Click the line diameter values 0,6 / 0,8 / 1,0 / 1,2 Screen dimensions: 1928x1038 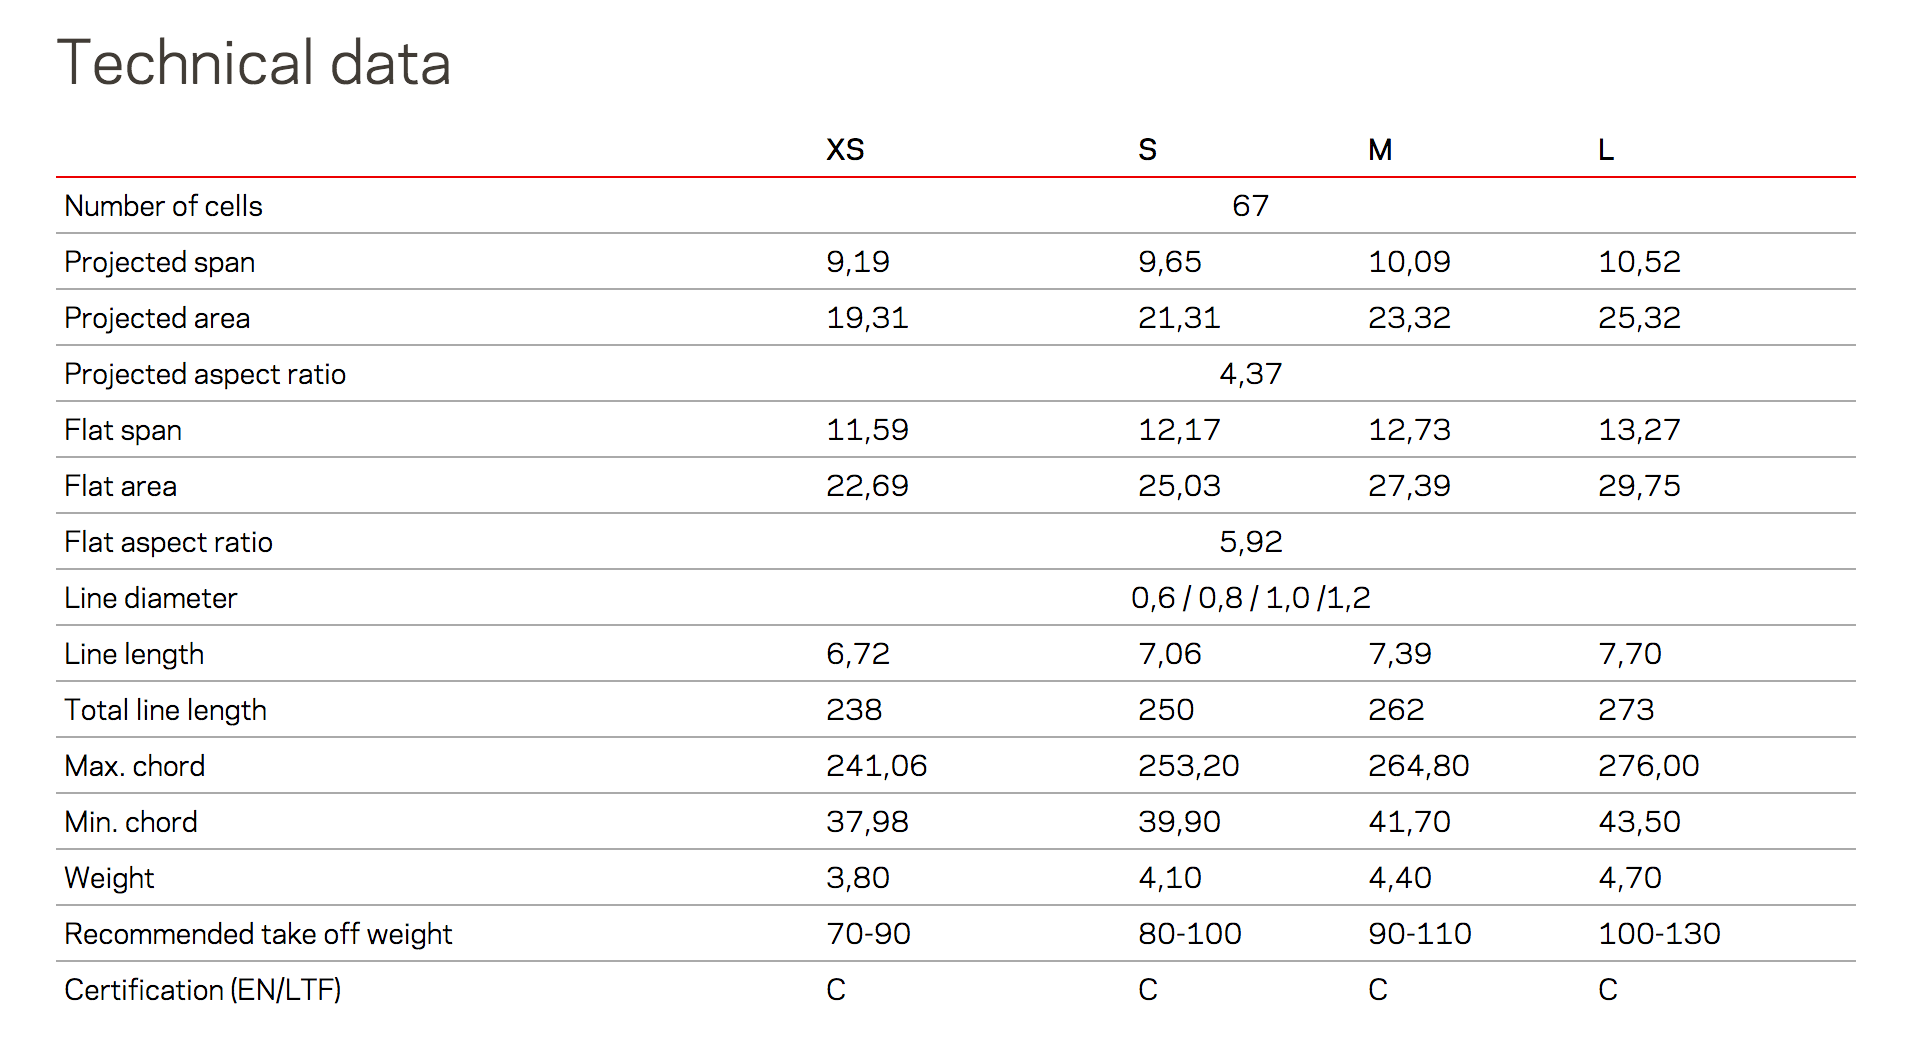point(1250,598)
